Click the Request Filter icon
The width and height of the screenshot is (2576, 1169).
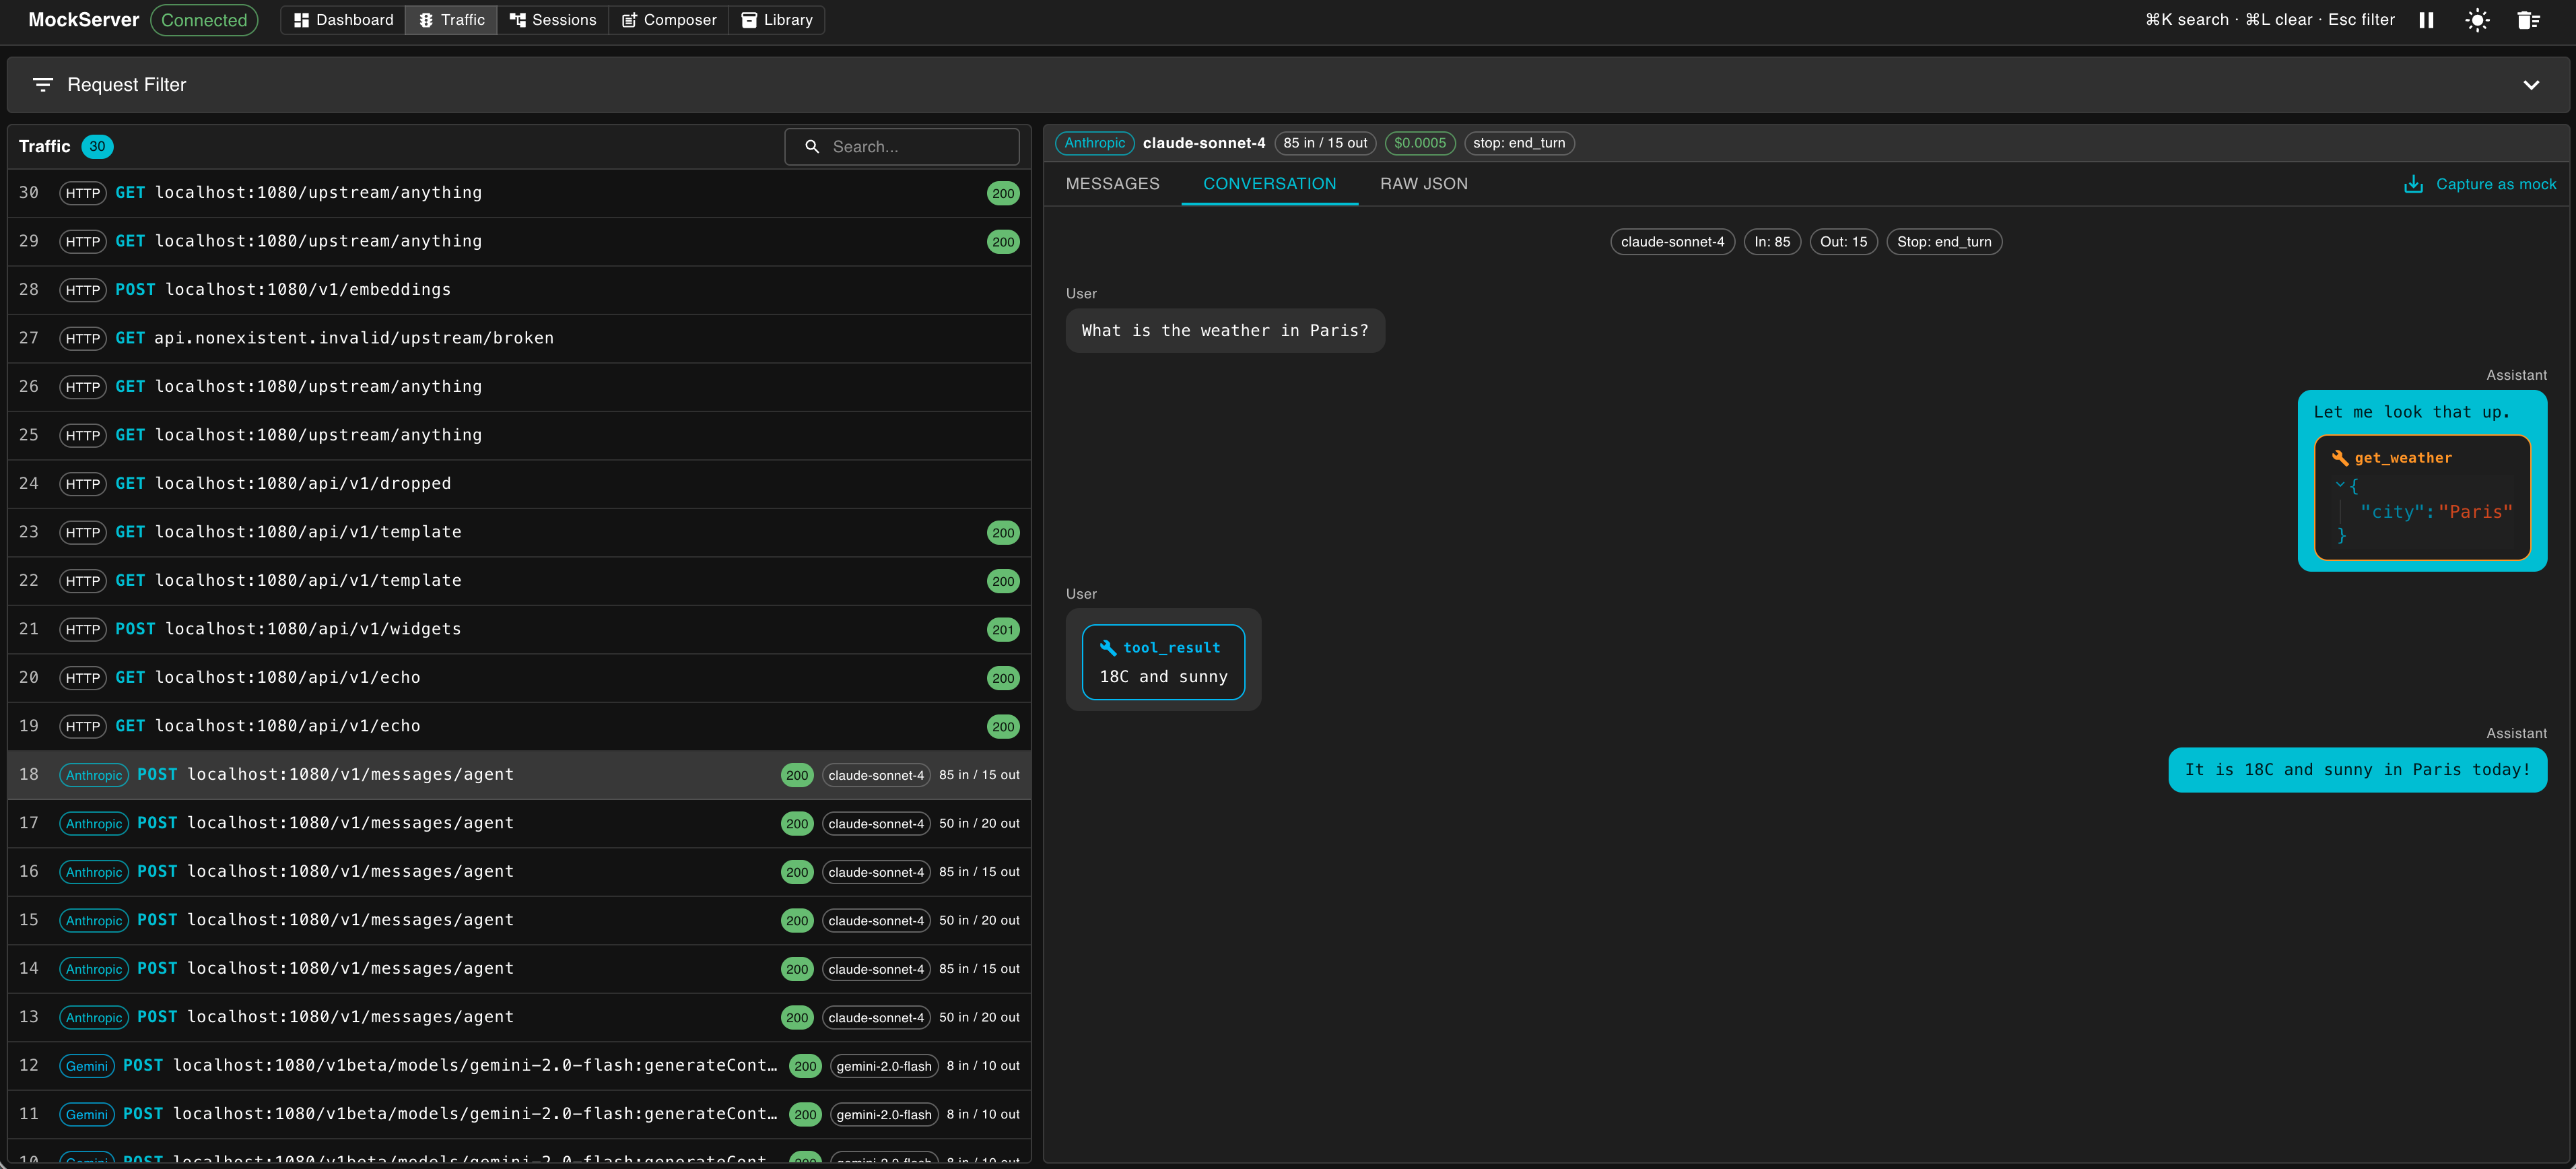pyautogui.click(x=42, y=85)
